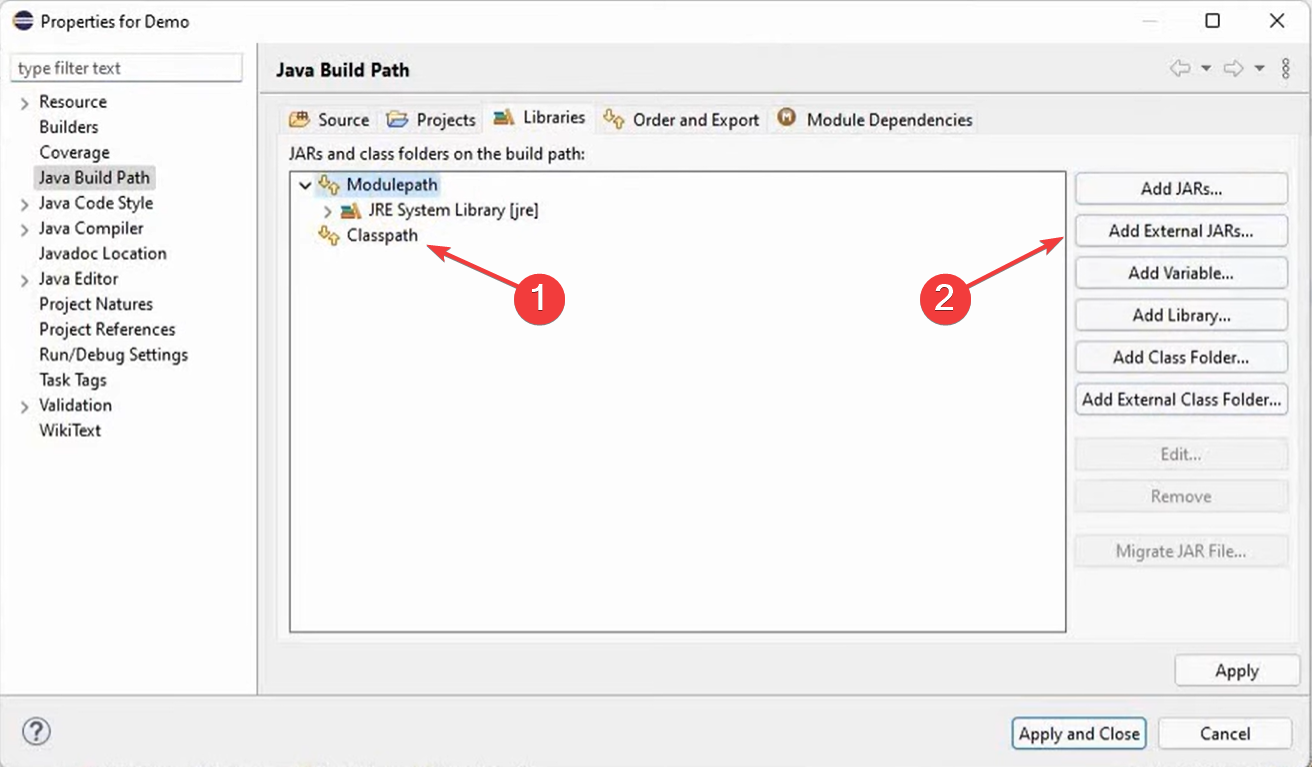Image resolution: width=1312 pixels, height=767 pixels.
Task: Click the back navigation arrow icon
Action: click(x=1181, y=68)
